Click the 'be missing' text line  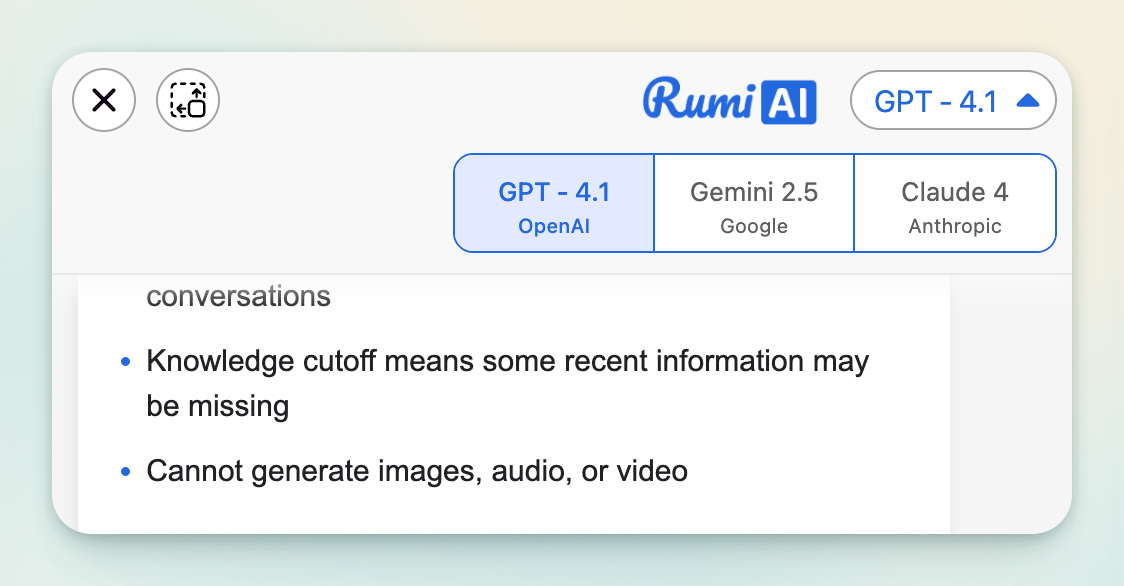(218, 406)
